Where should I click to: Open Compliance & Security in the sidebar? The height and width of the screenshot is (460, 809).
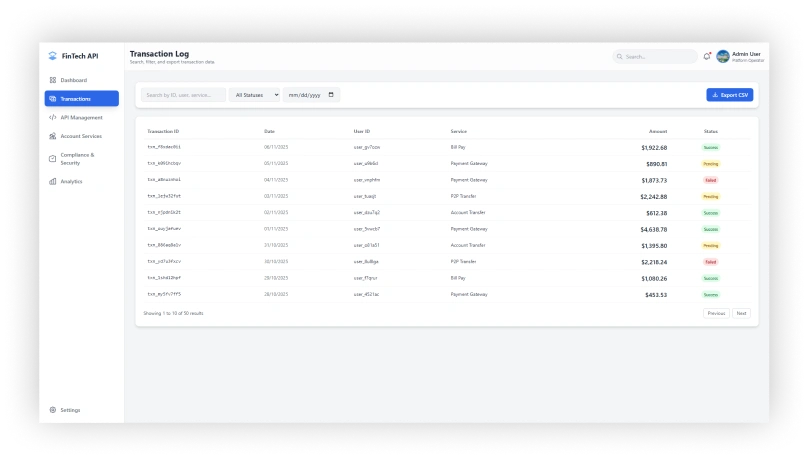click(x=82, y=159)
